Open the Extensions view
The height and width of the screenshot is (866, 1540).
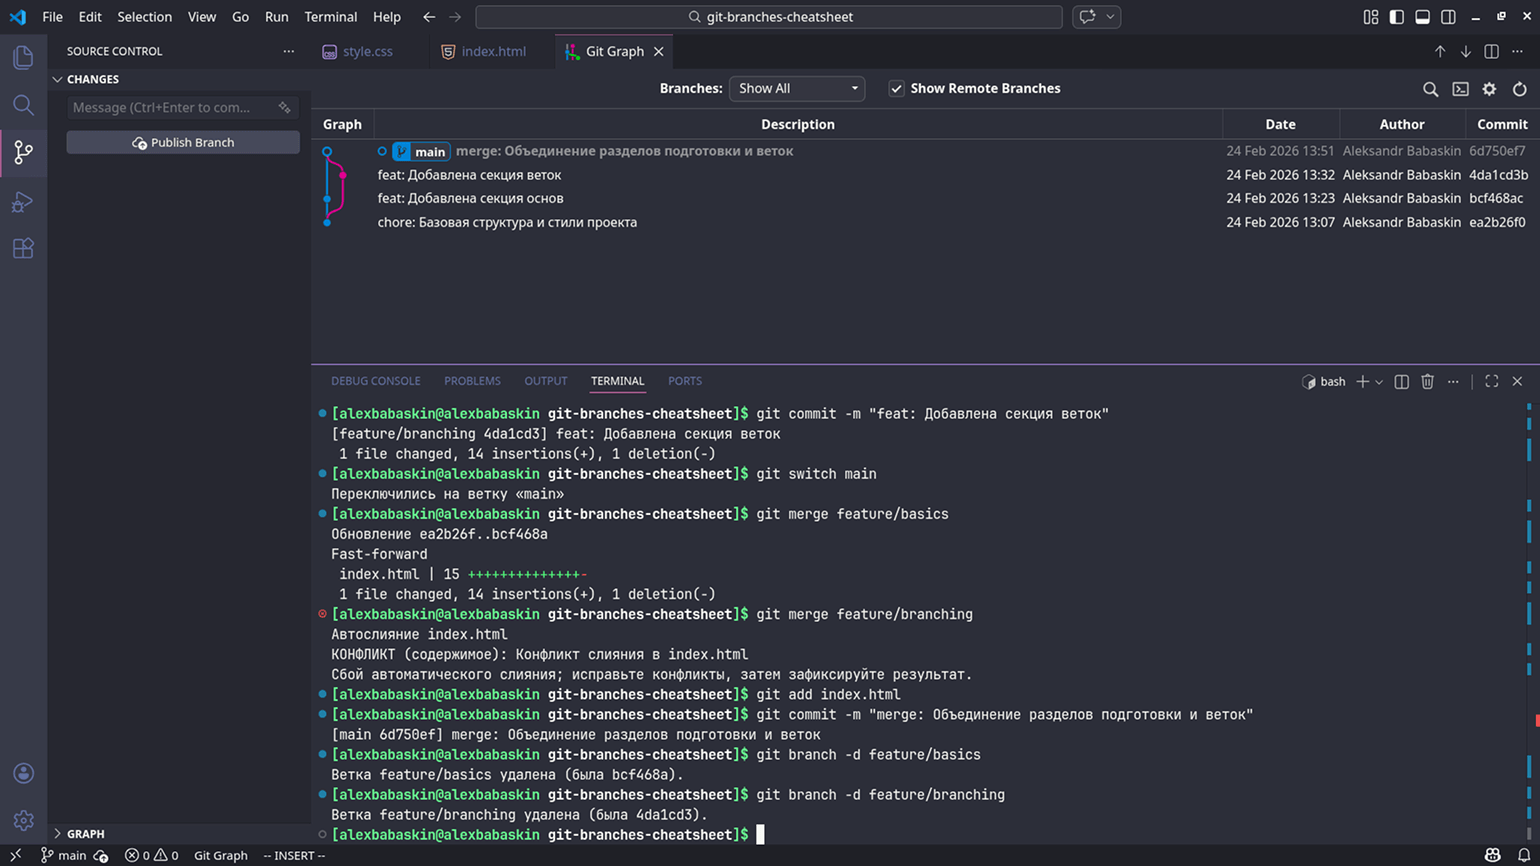coord(23,249)
